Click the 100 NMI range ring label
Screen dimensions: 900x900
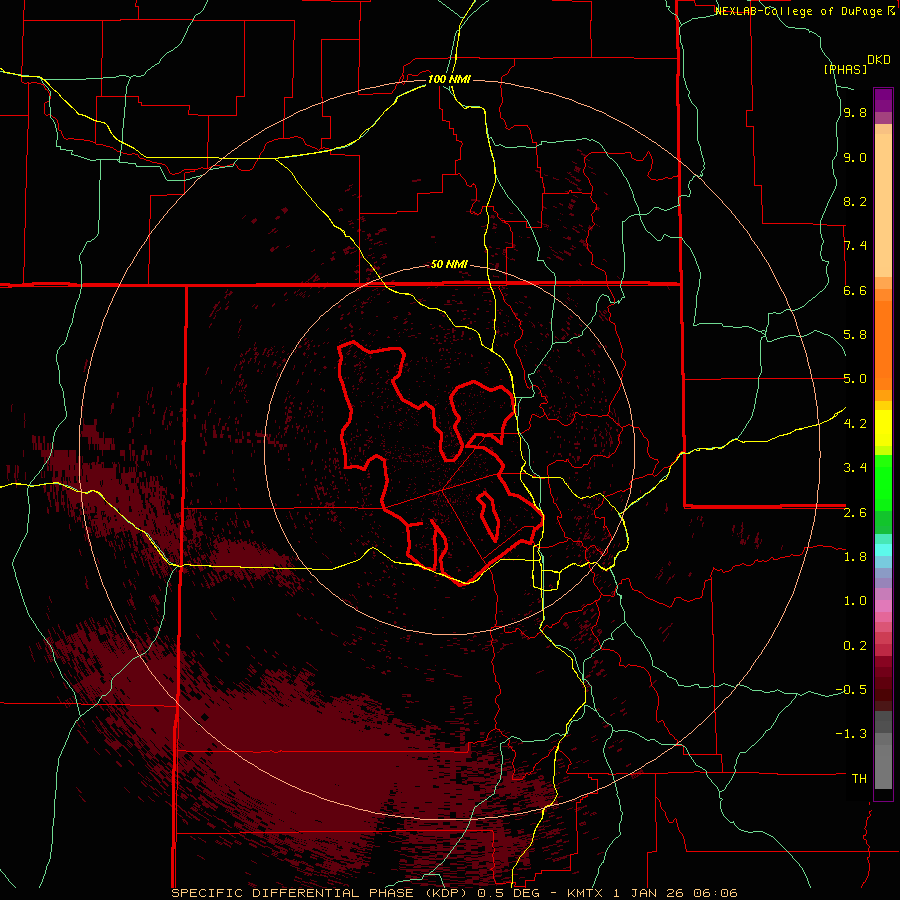(449, 79)
